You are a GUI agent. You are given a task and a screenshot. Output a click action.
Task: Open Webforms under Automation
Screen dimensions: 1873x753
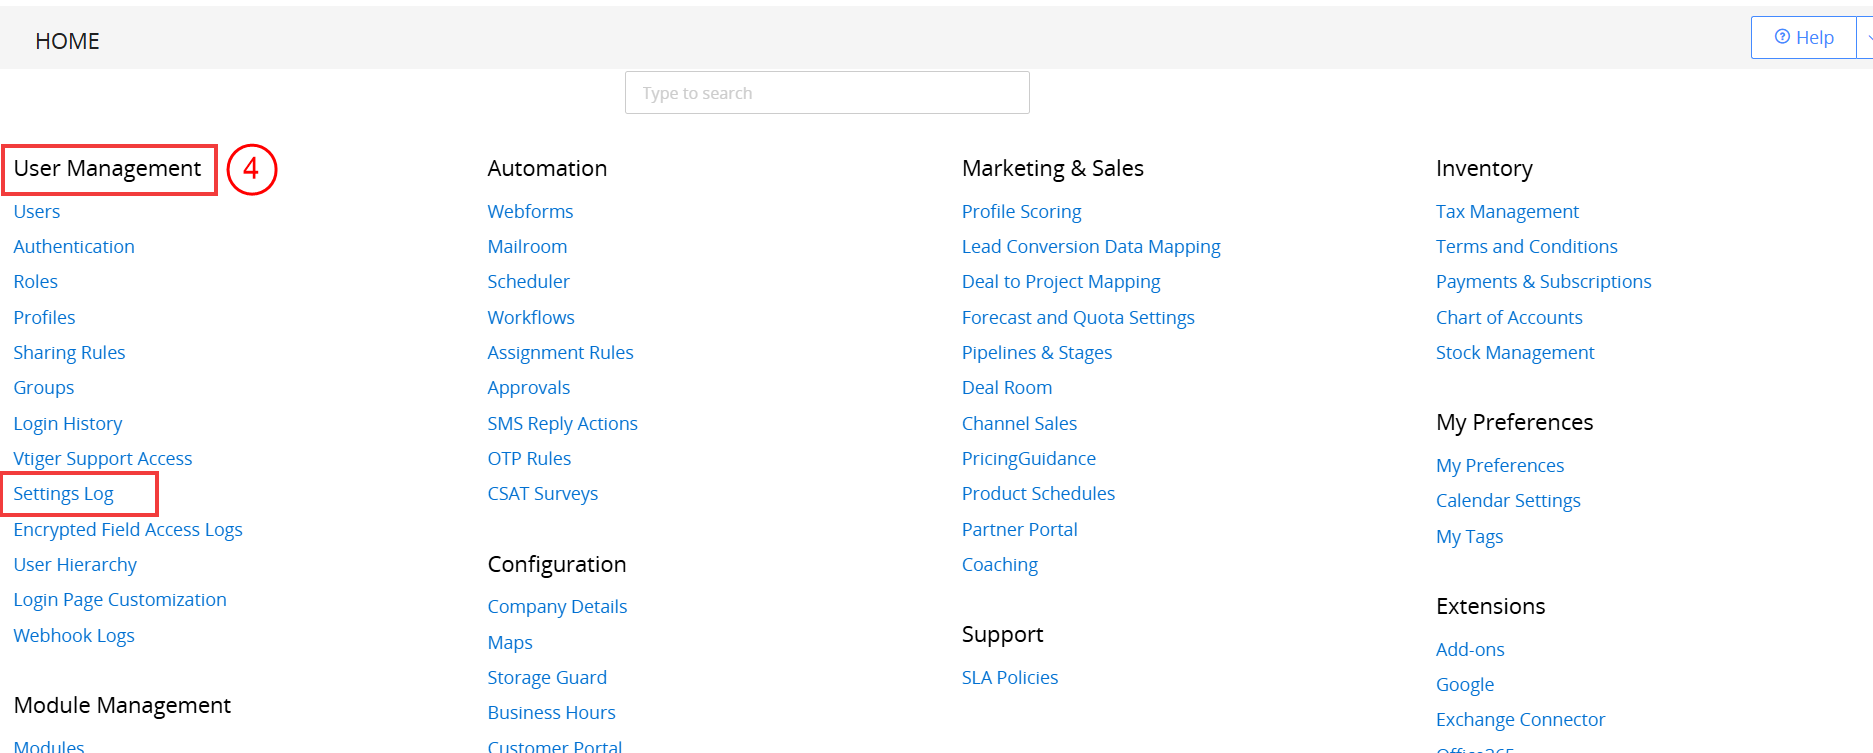point(530,212)
